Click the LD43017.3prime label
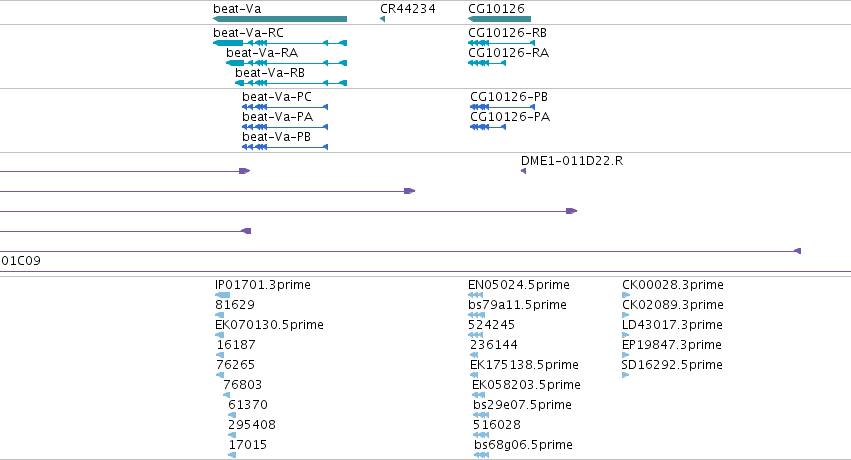851x460 pixels. (672, 324)
